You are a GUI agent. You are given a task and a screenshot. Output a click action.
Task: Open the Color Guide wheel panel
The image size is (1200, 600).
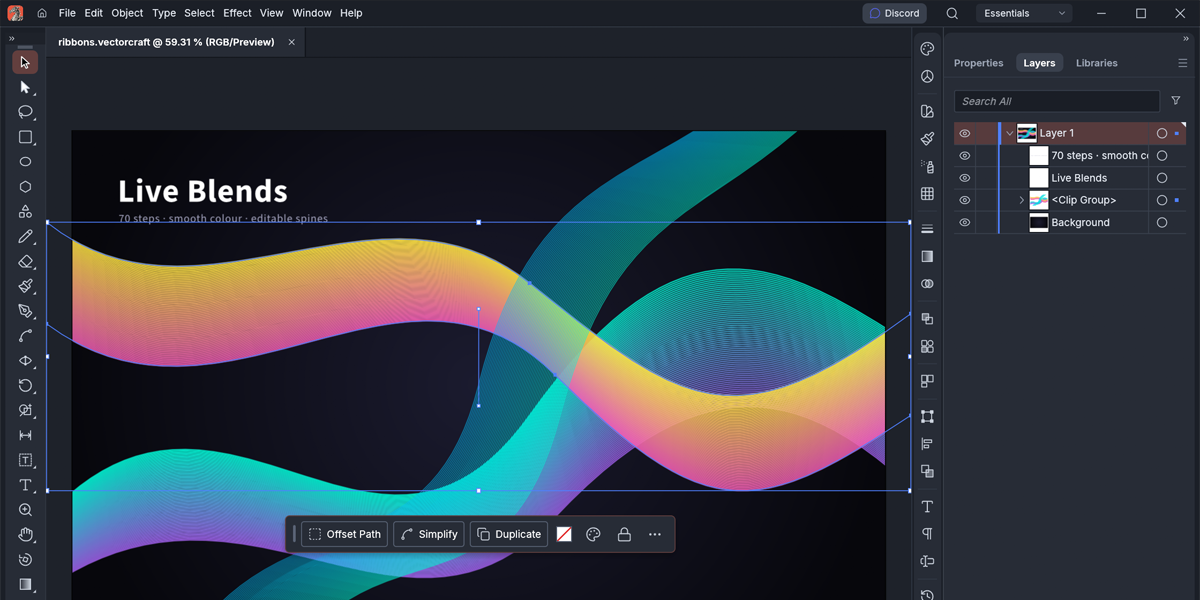click(x=927, y=77)
